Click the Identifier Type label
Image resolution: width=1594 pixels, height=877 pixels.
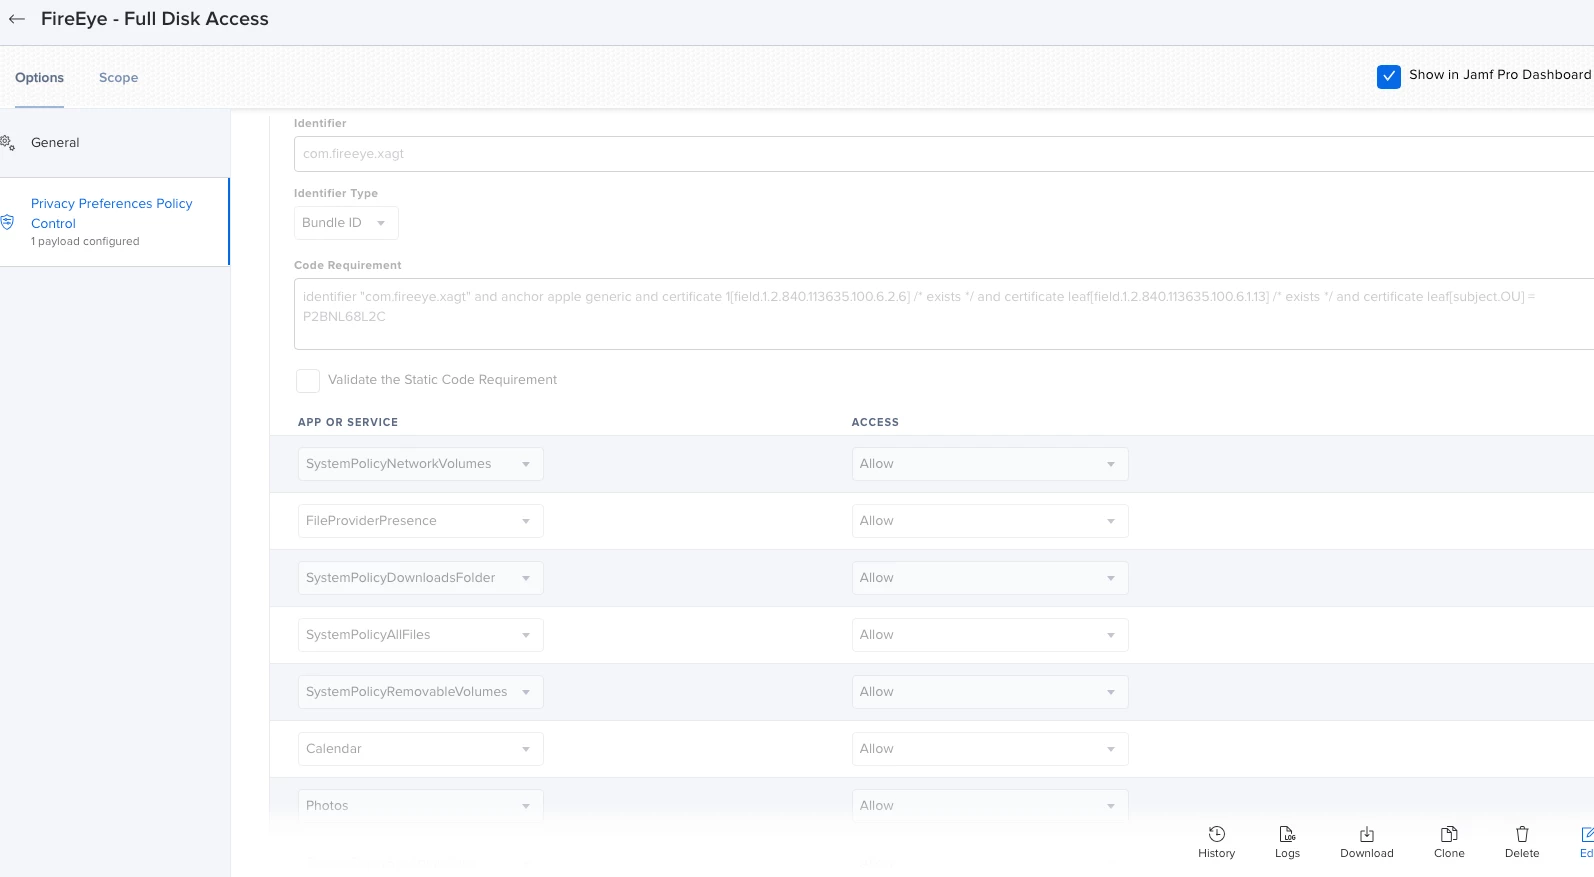coord(336,193)
